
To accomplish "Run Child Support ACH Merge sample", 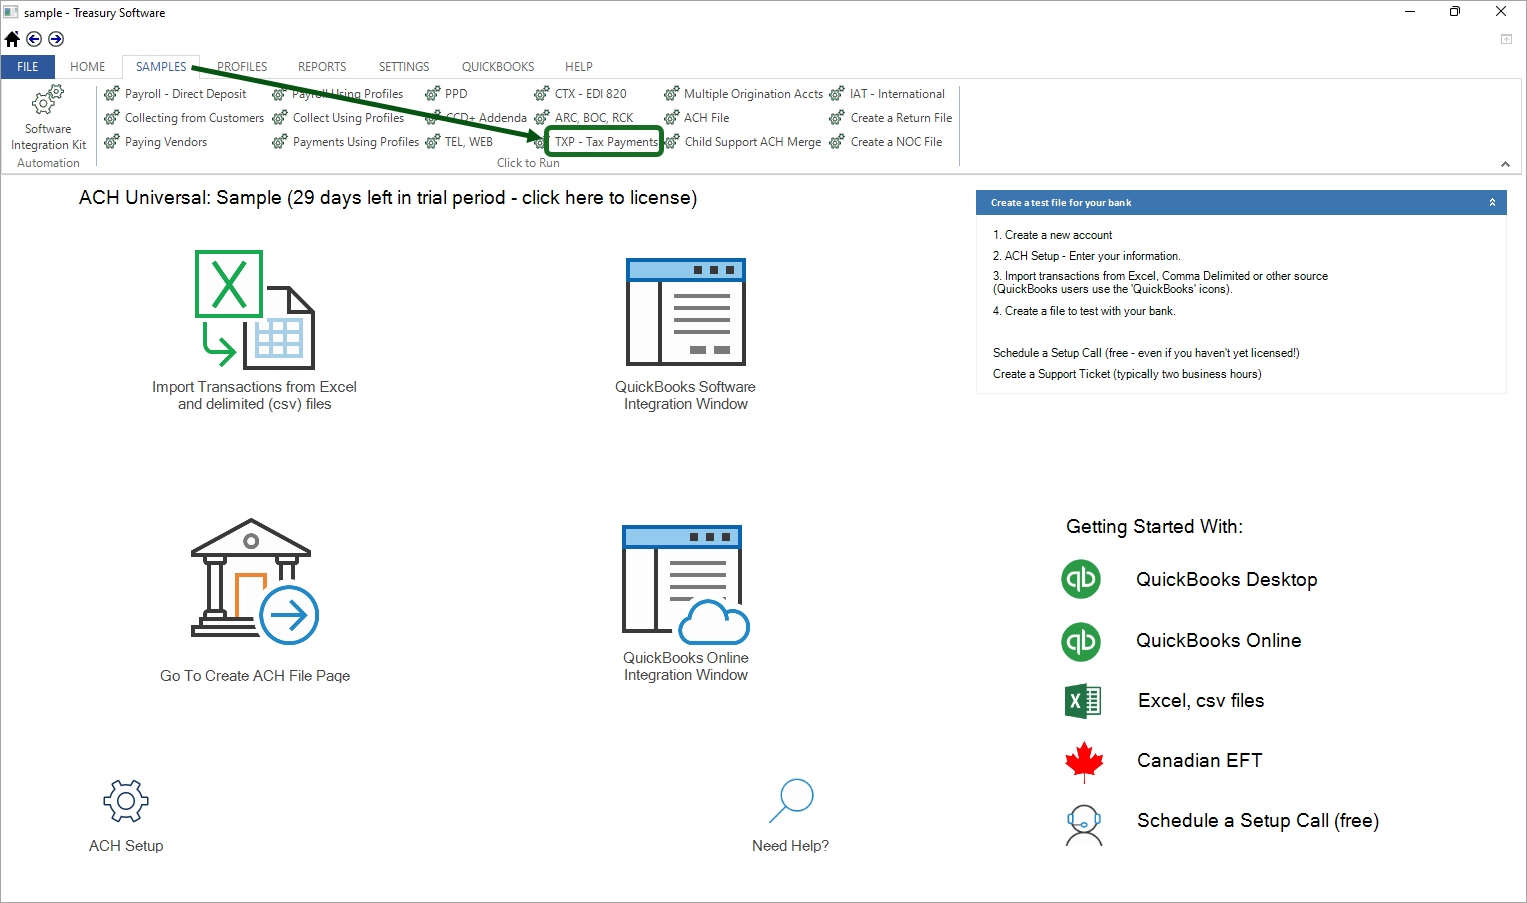I will (x=743, y=142).
